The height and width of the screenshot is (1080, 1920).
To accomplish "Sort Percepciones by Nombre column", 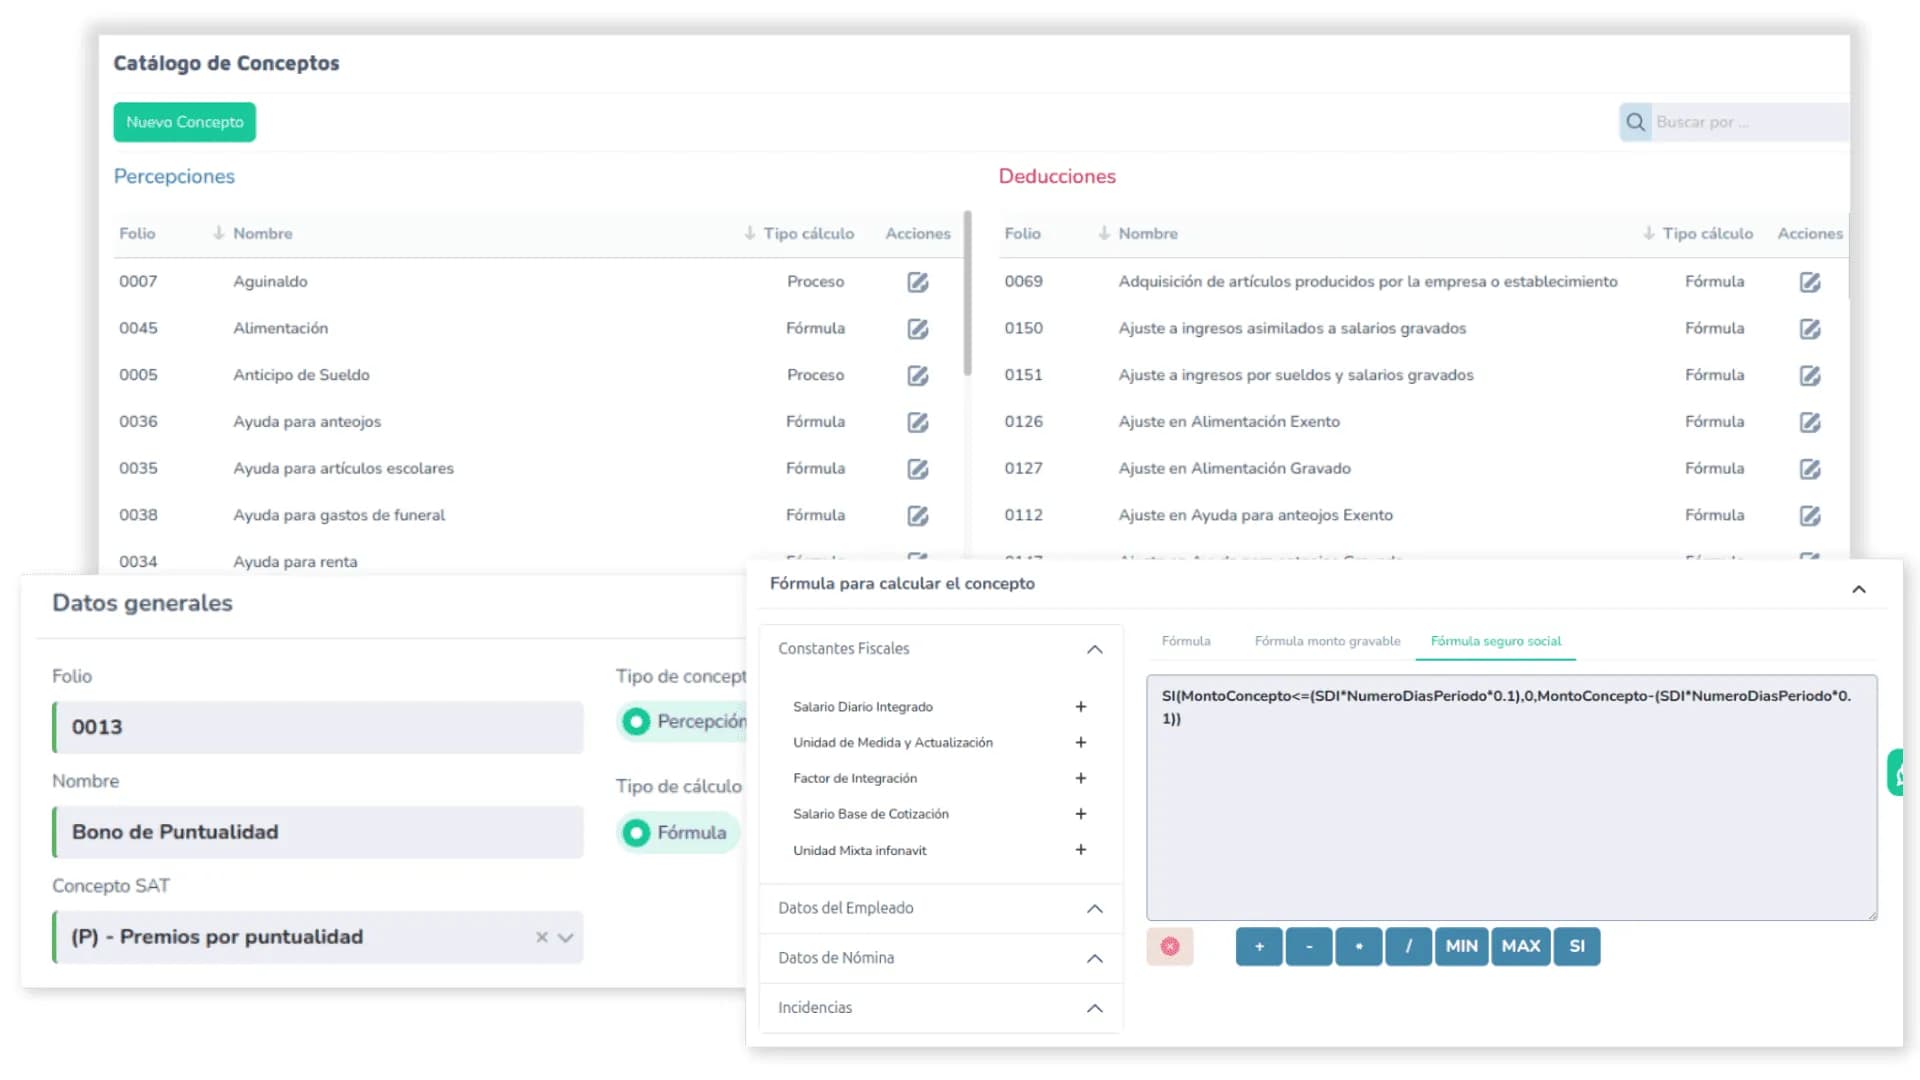I will point(262,233).
